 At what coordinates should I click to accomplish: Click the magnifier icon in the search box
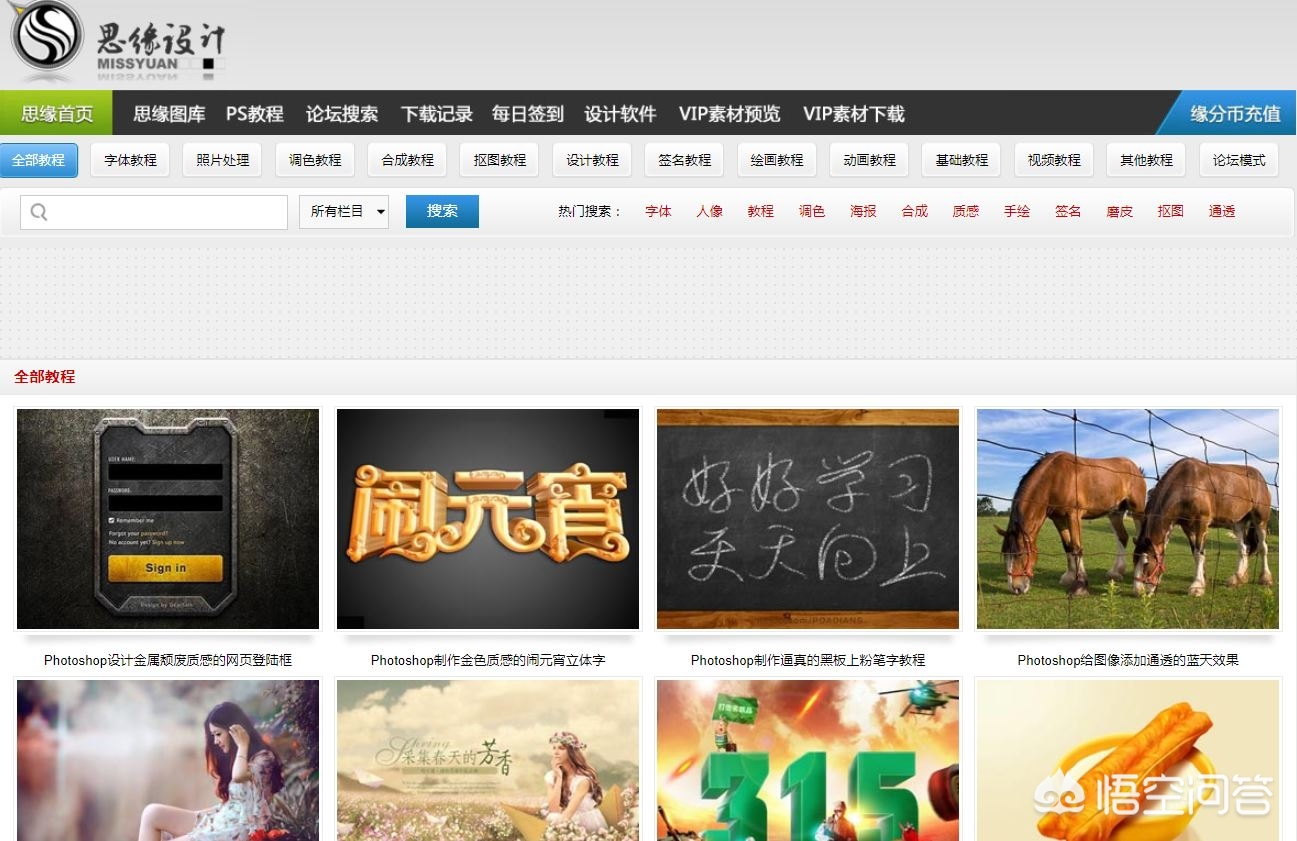coord(40,211)
